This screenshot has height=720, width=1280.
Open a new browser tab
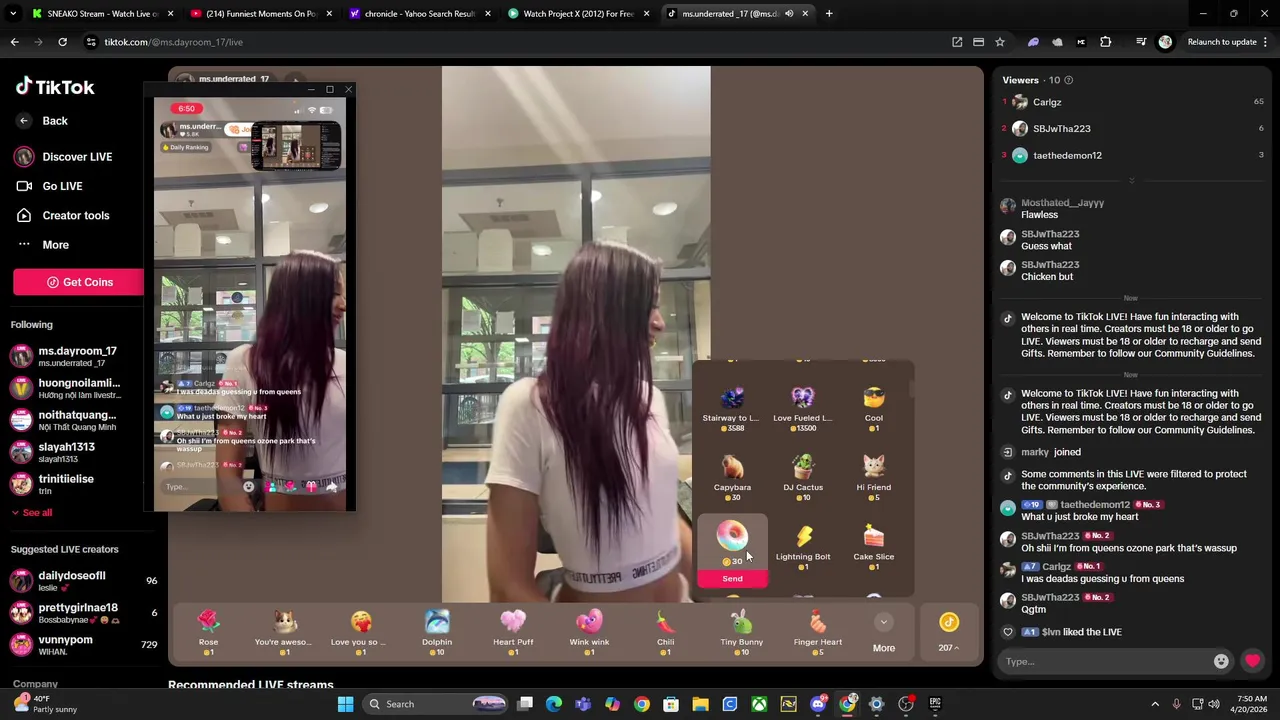click(829, 14)
